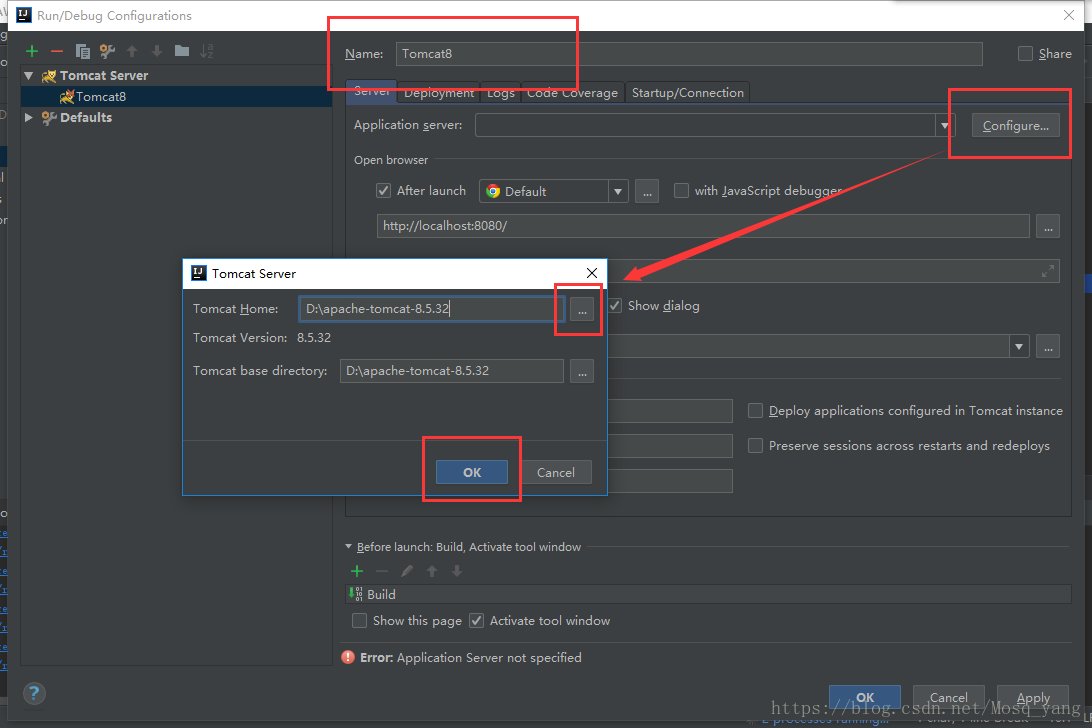Focus the Tomcat Home path field
This screenshot has height=728, width=1092.
pos(431,309)
